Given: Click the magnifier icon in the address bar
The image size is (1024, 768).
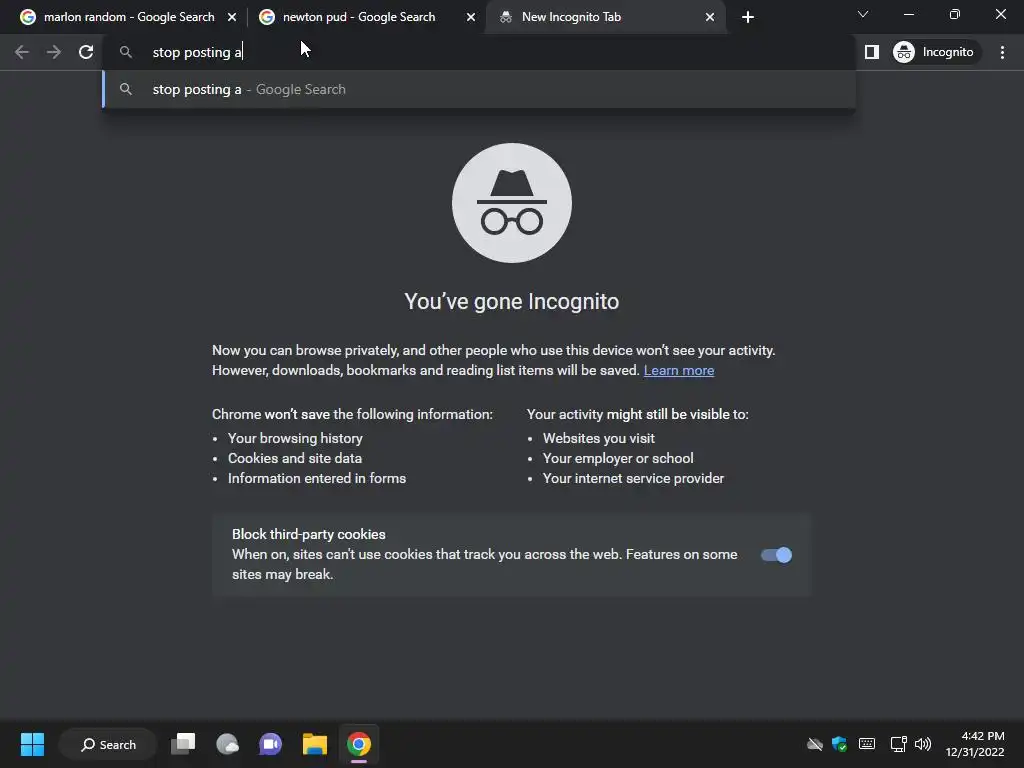Looking at the screenshot, I should pos(126,52).
